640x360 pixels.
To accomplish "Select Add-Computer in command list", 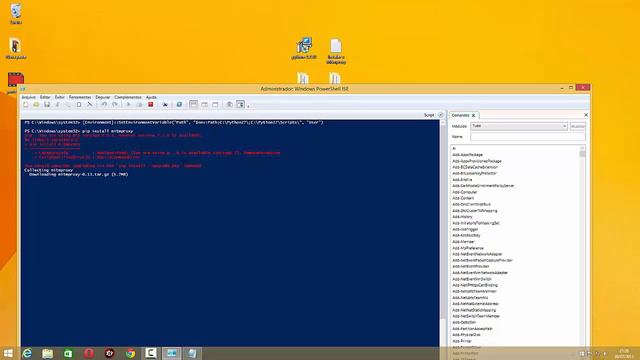I will click(464, 192).
